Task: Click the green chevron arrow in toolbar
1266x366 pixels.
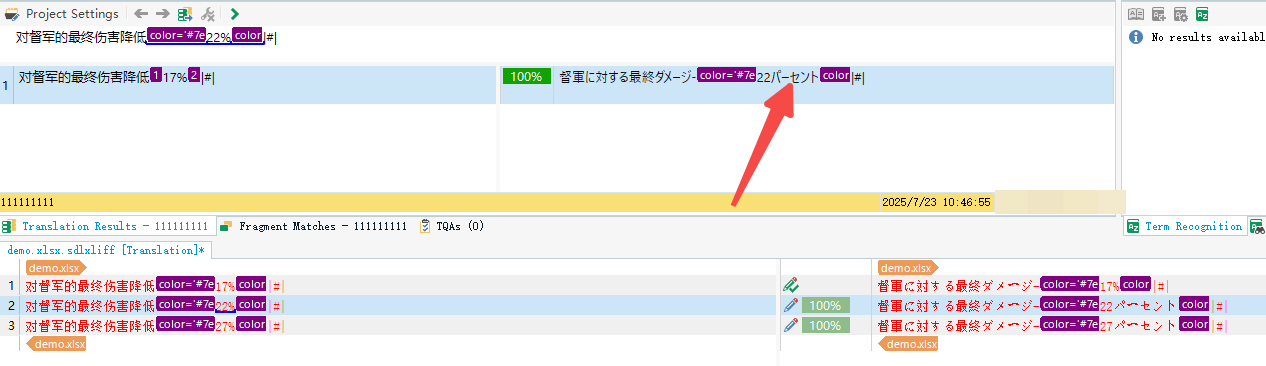Action: [235, 14]
